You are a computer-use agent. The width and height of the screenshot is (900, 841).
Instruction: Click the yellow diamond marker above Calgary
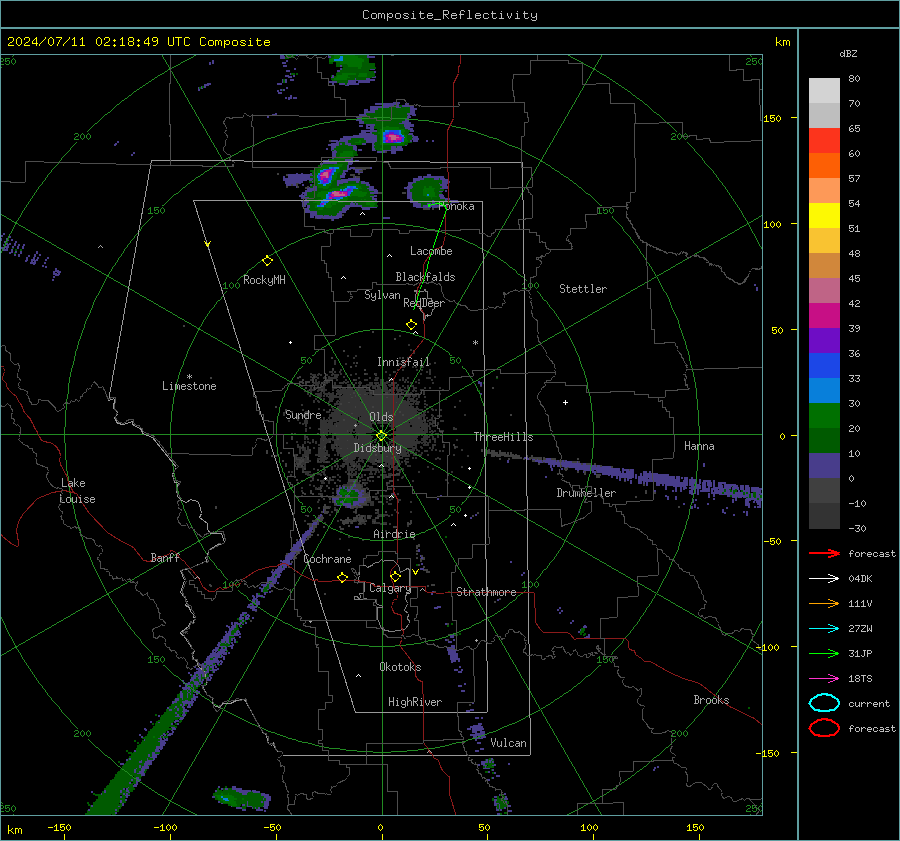click(x=395, y=576)
